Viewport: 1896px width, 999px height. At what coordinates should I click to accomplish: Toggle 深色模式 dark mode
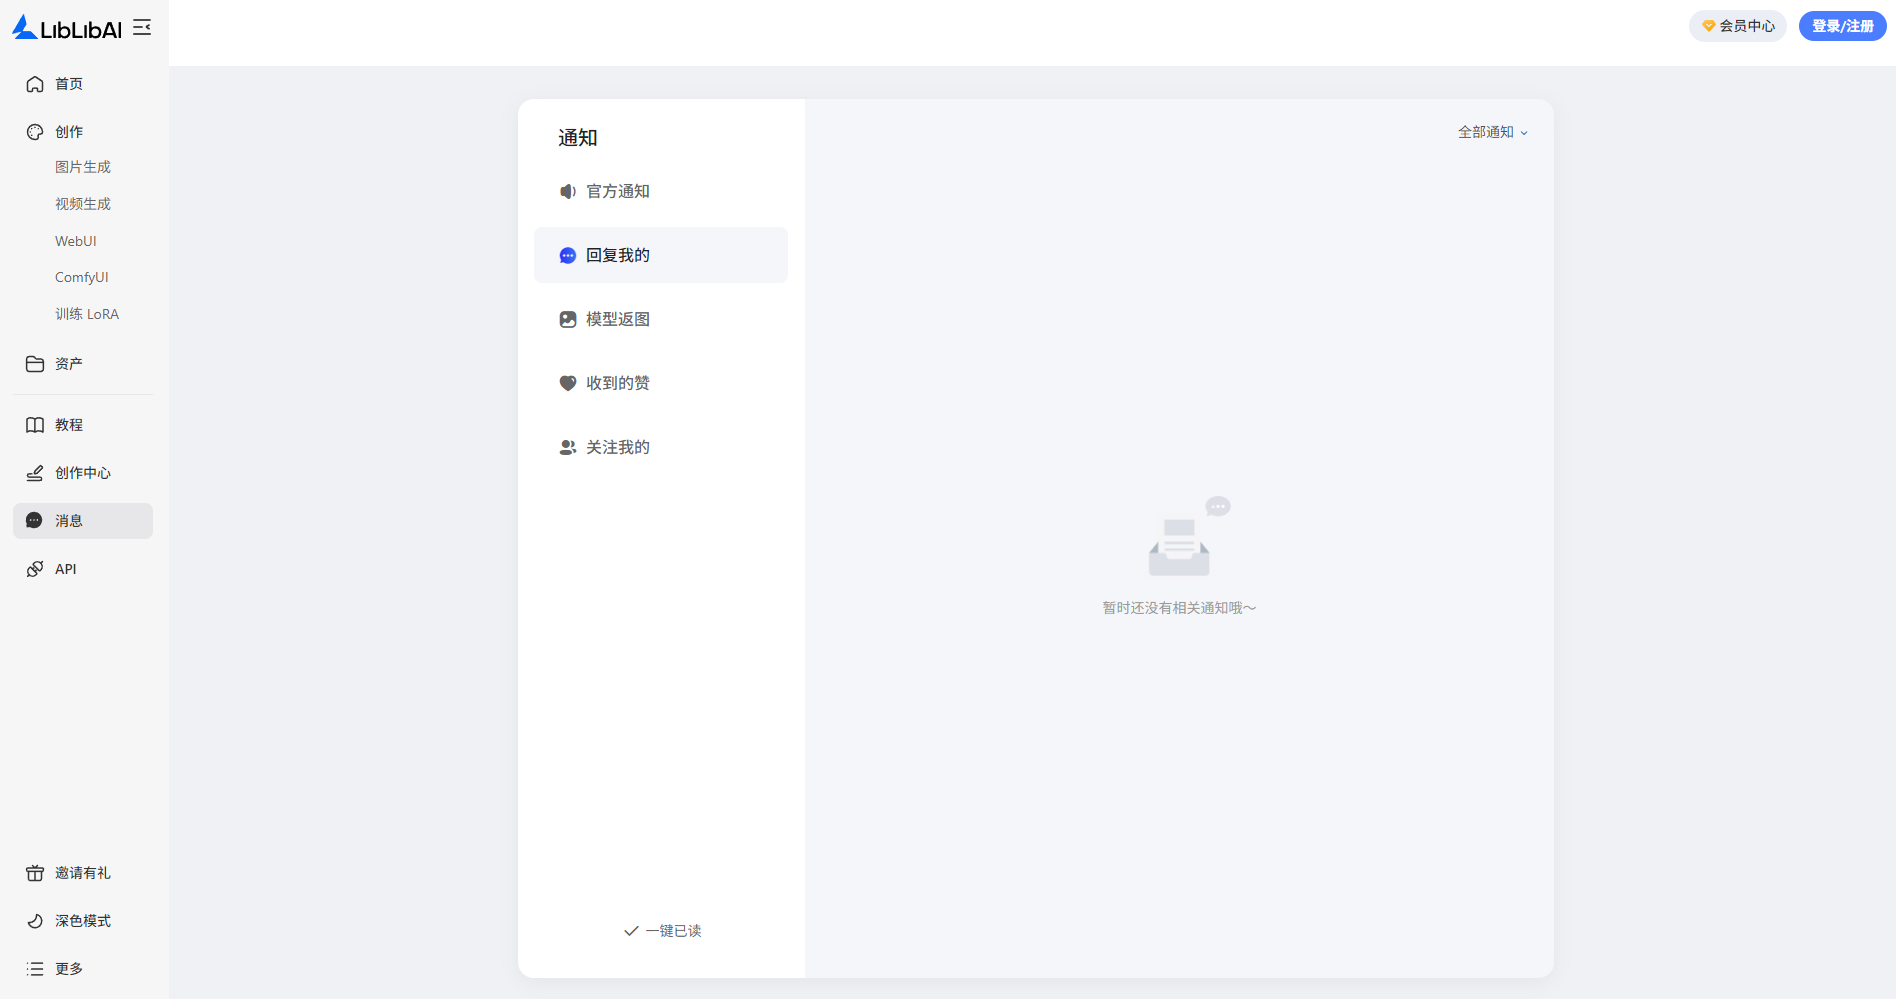[82, 921]
